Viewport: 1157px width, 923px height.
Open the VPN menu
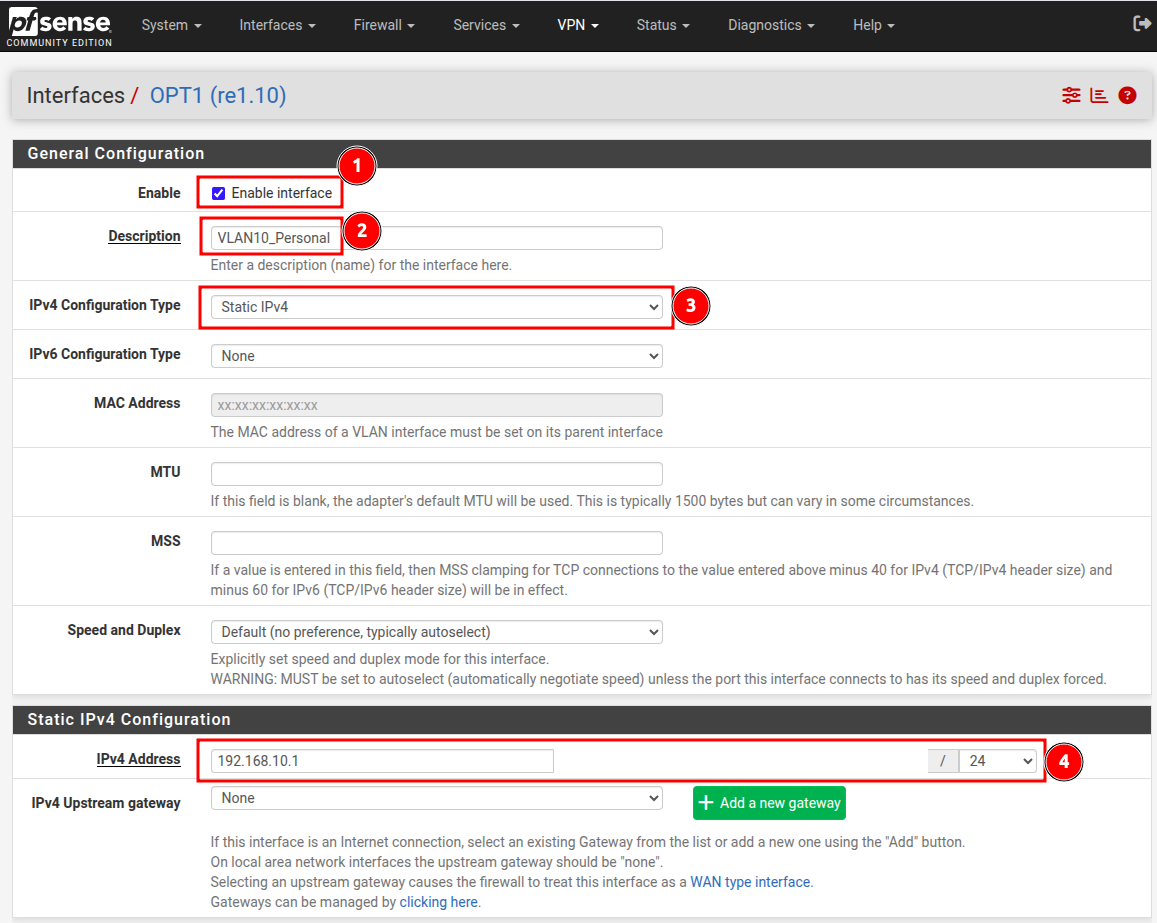[578, 25]
